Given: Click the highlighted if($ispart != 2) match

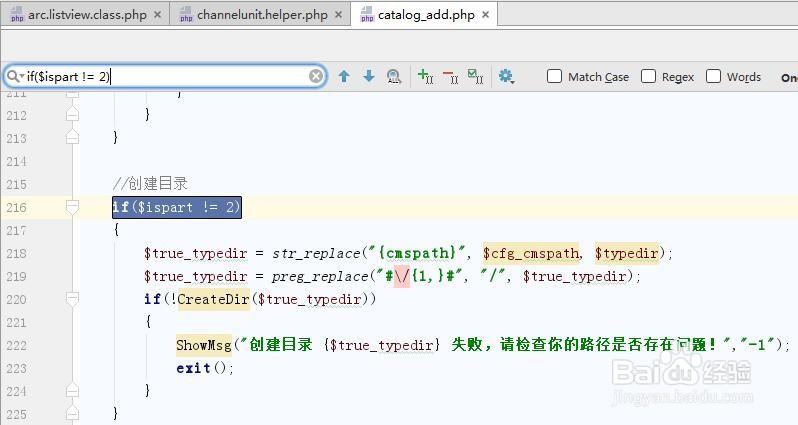Looking at the screenshot, I should 177,207.
